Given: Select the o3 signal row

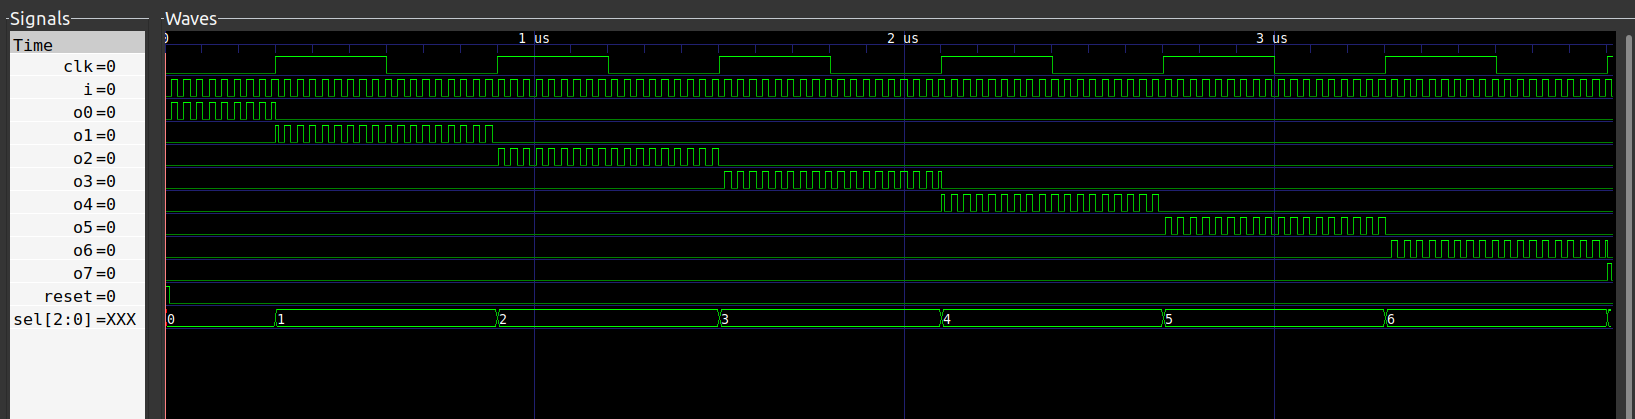Looking at the screenshot, I should point(78,181).
